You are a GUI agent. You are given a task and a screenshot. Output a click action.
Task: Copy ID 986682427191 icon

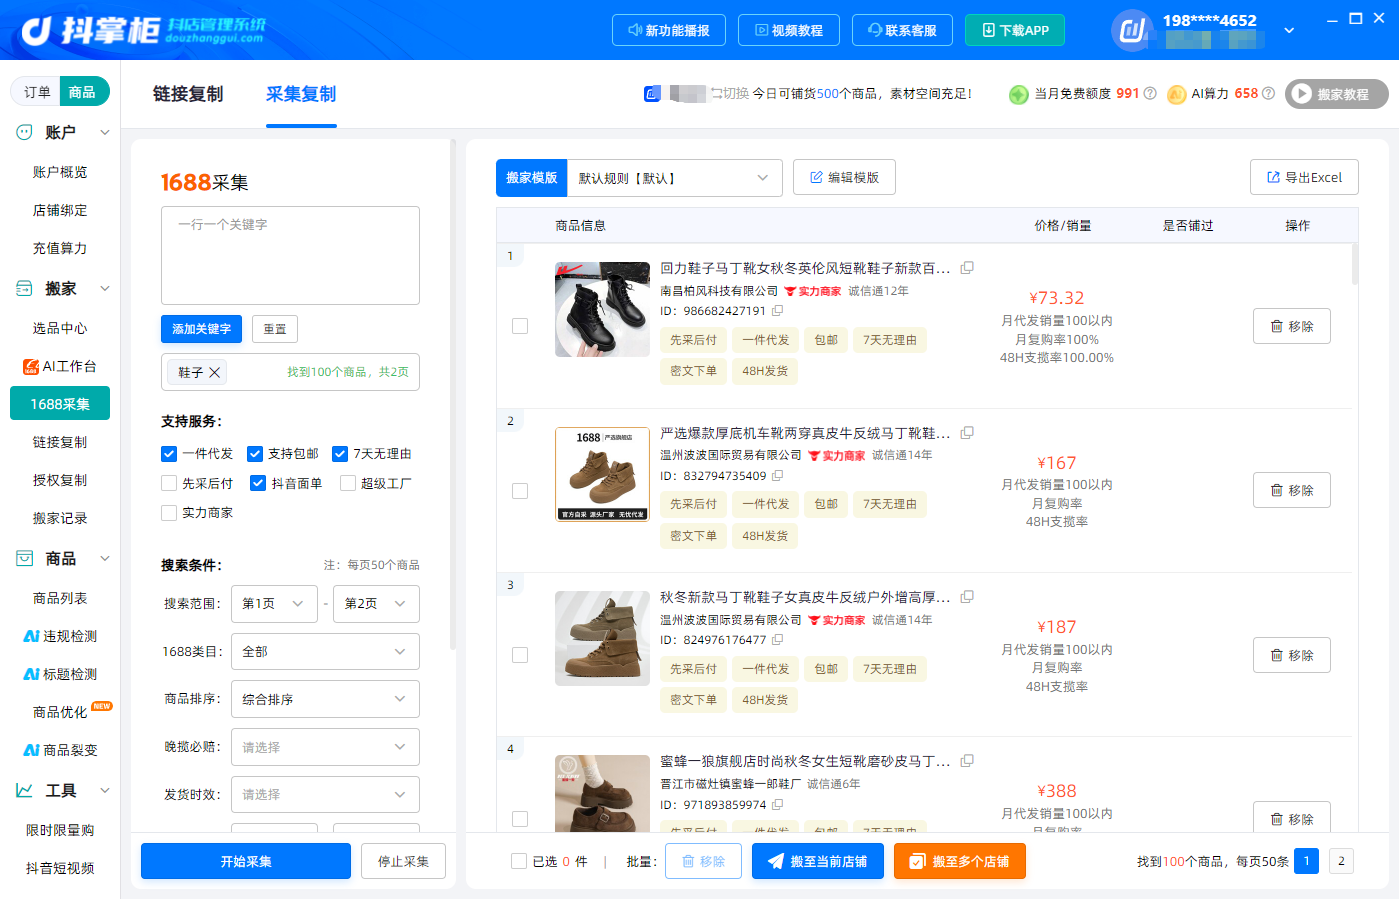tap(777, 311)
